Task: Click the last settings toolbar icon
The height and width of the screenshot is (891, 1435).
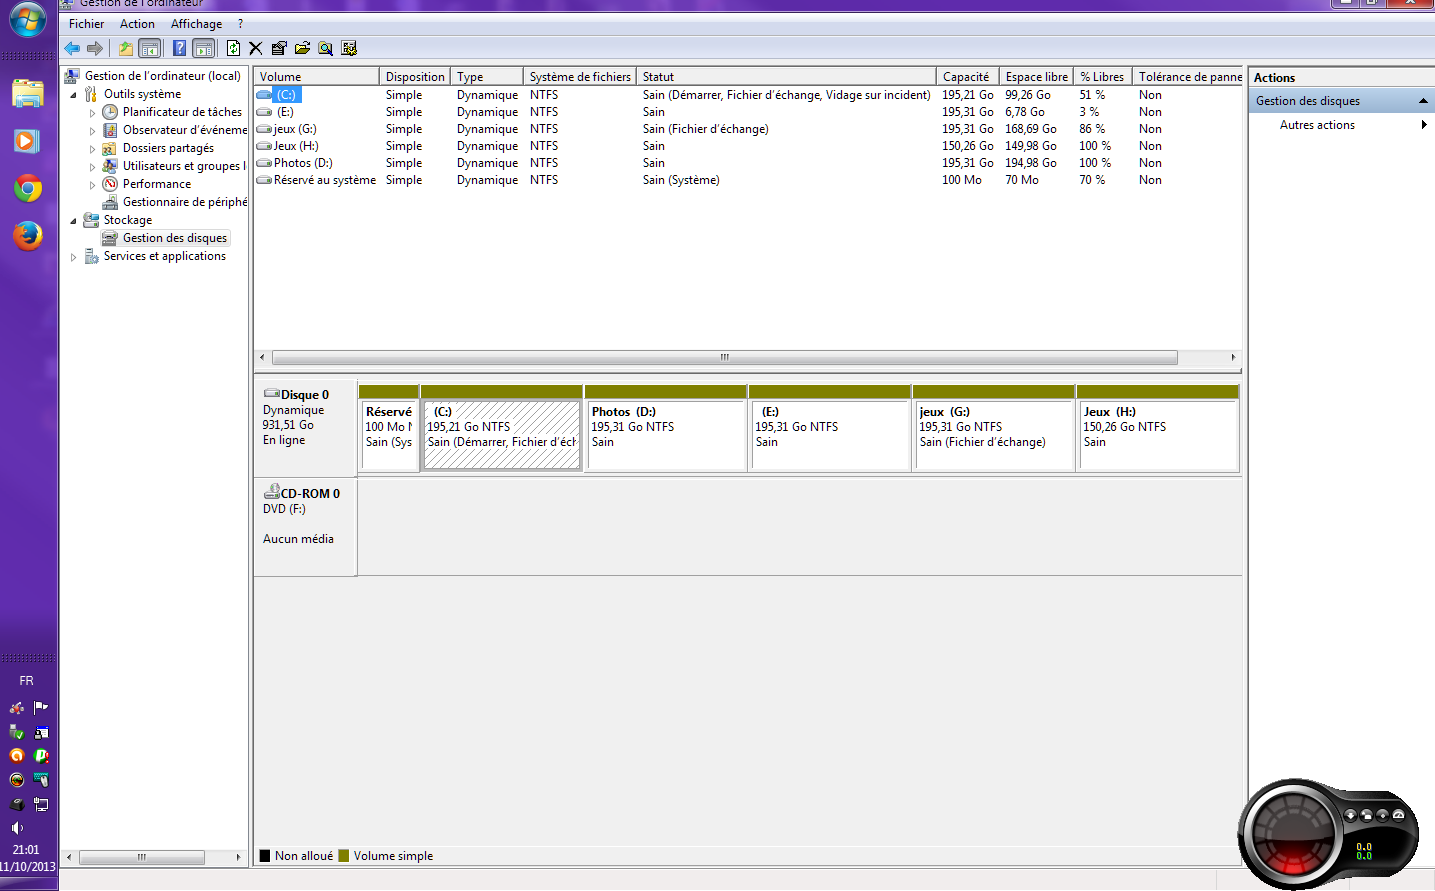Action: [349, 48]
